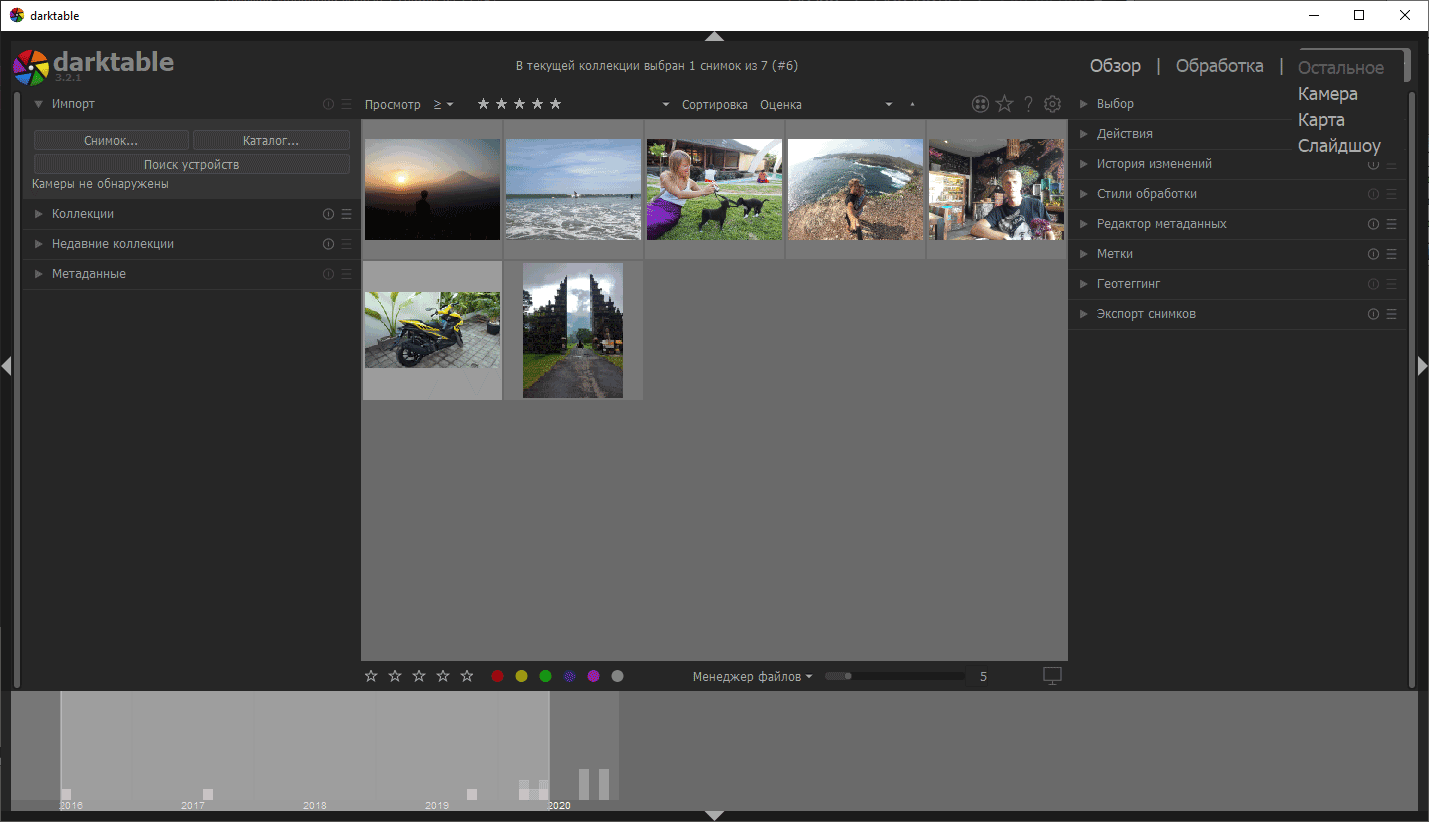1429x822 pixels.
Task: Toggle sort order triangle next to Оценка
Action: coord(912,104)
